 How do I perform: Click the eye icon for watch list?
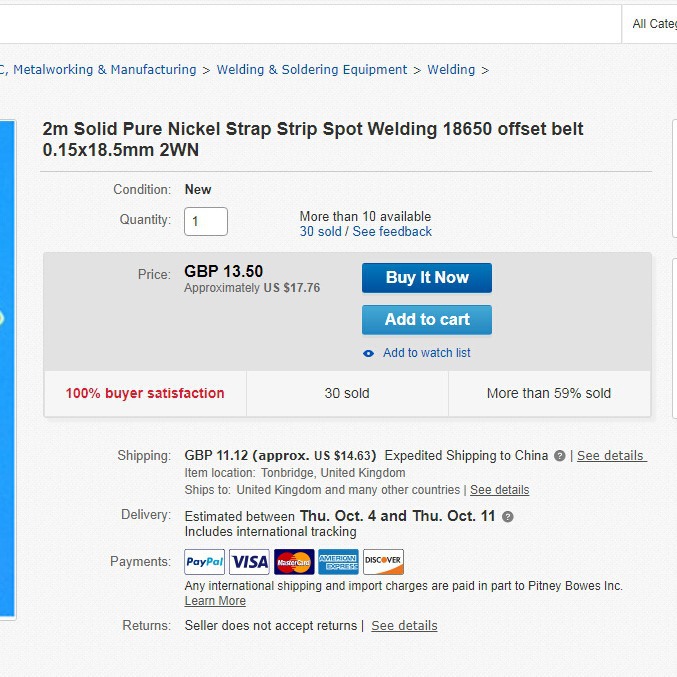click(x=369, y=353)
